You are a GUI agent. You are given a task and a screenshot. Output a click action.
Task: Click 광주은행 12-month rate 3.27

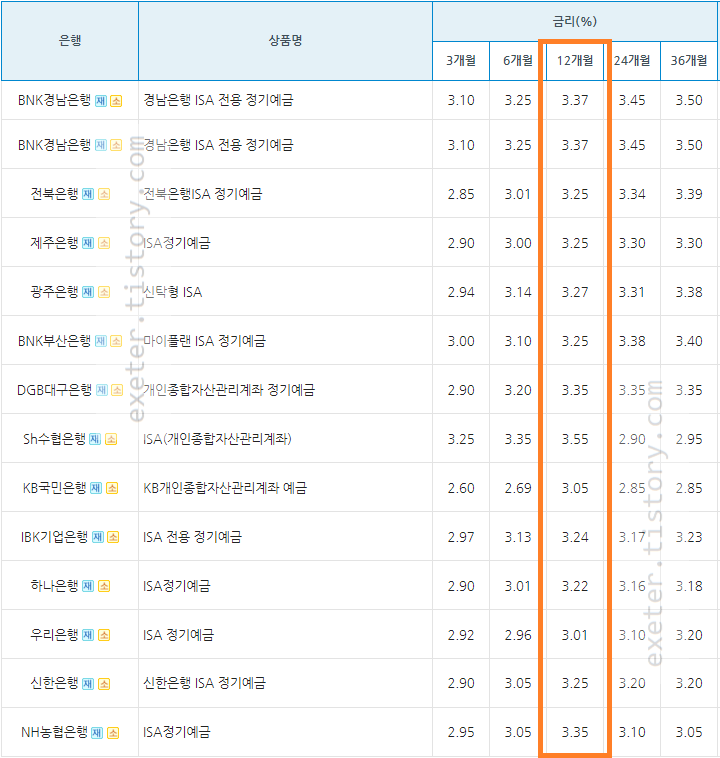tap(575, 292)
